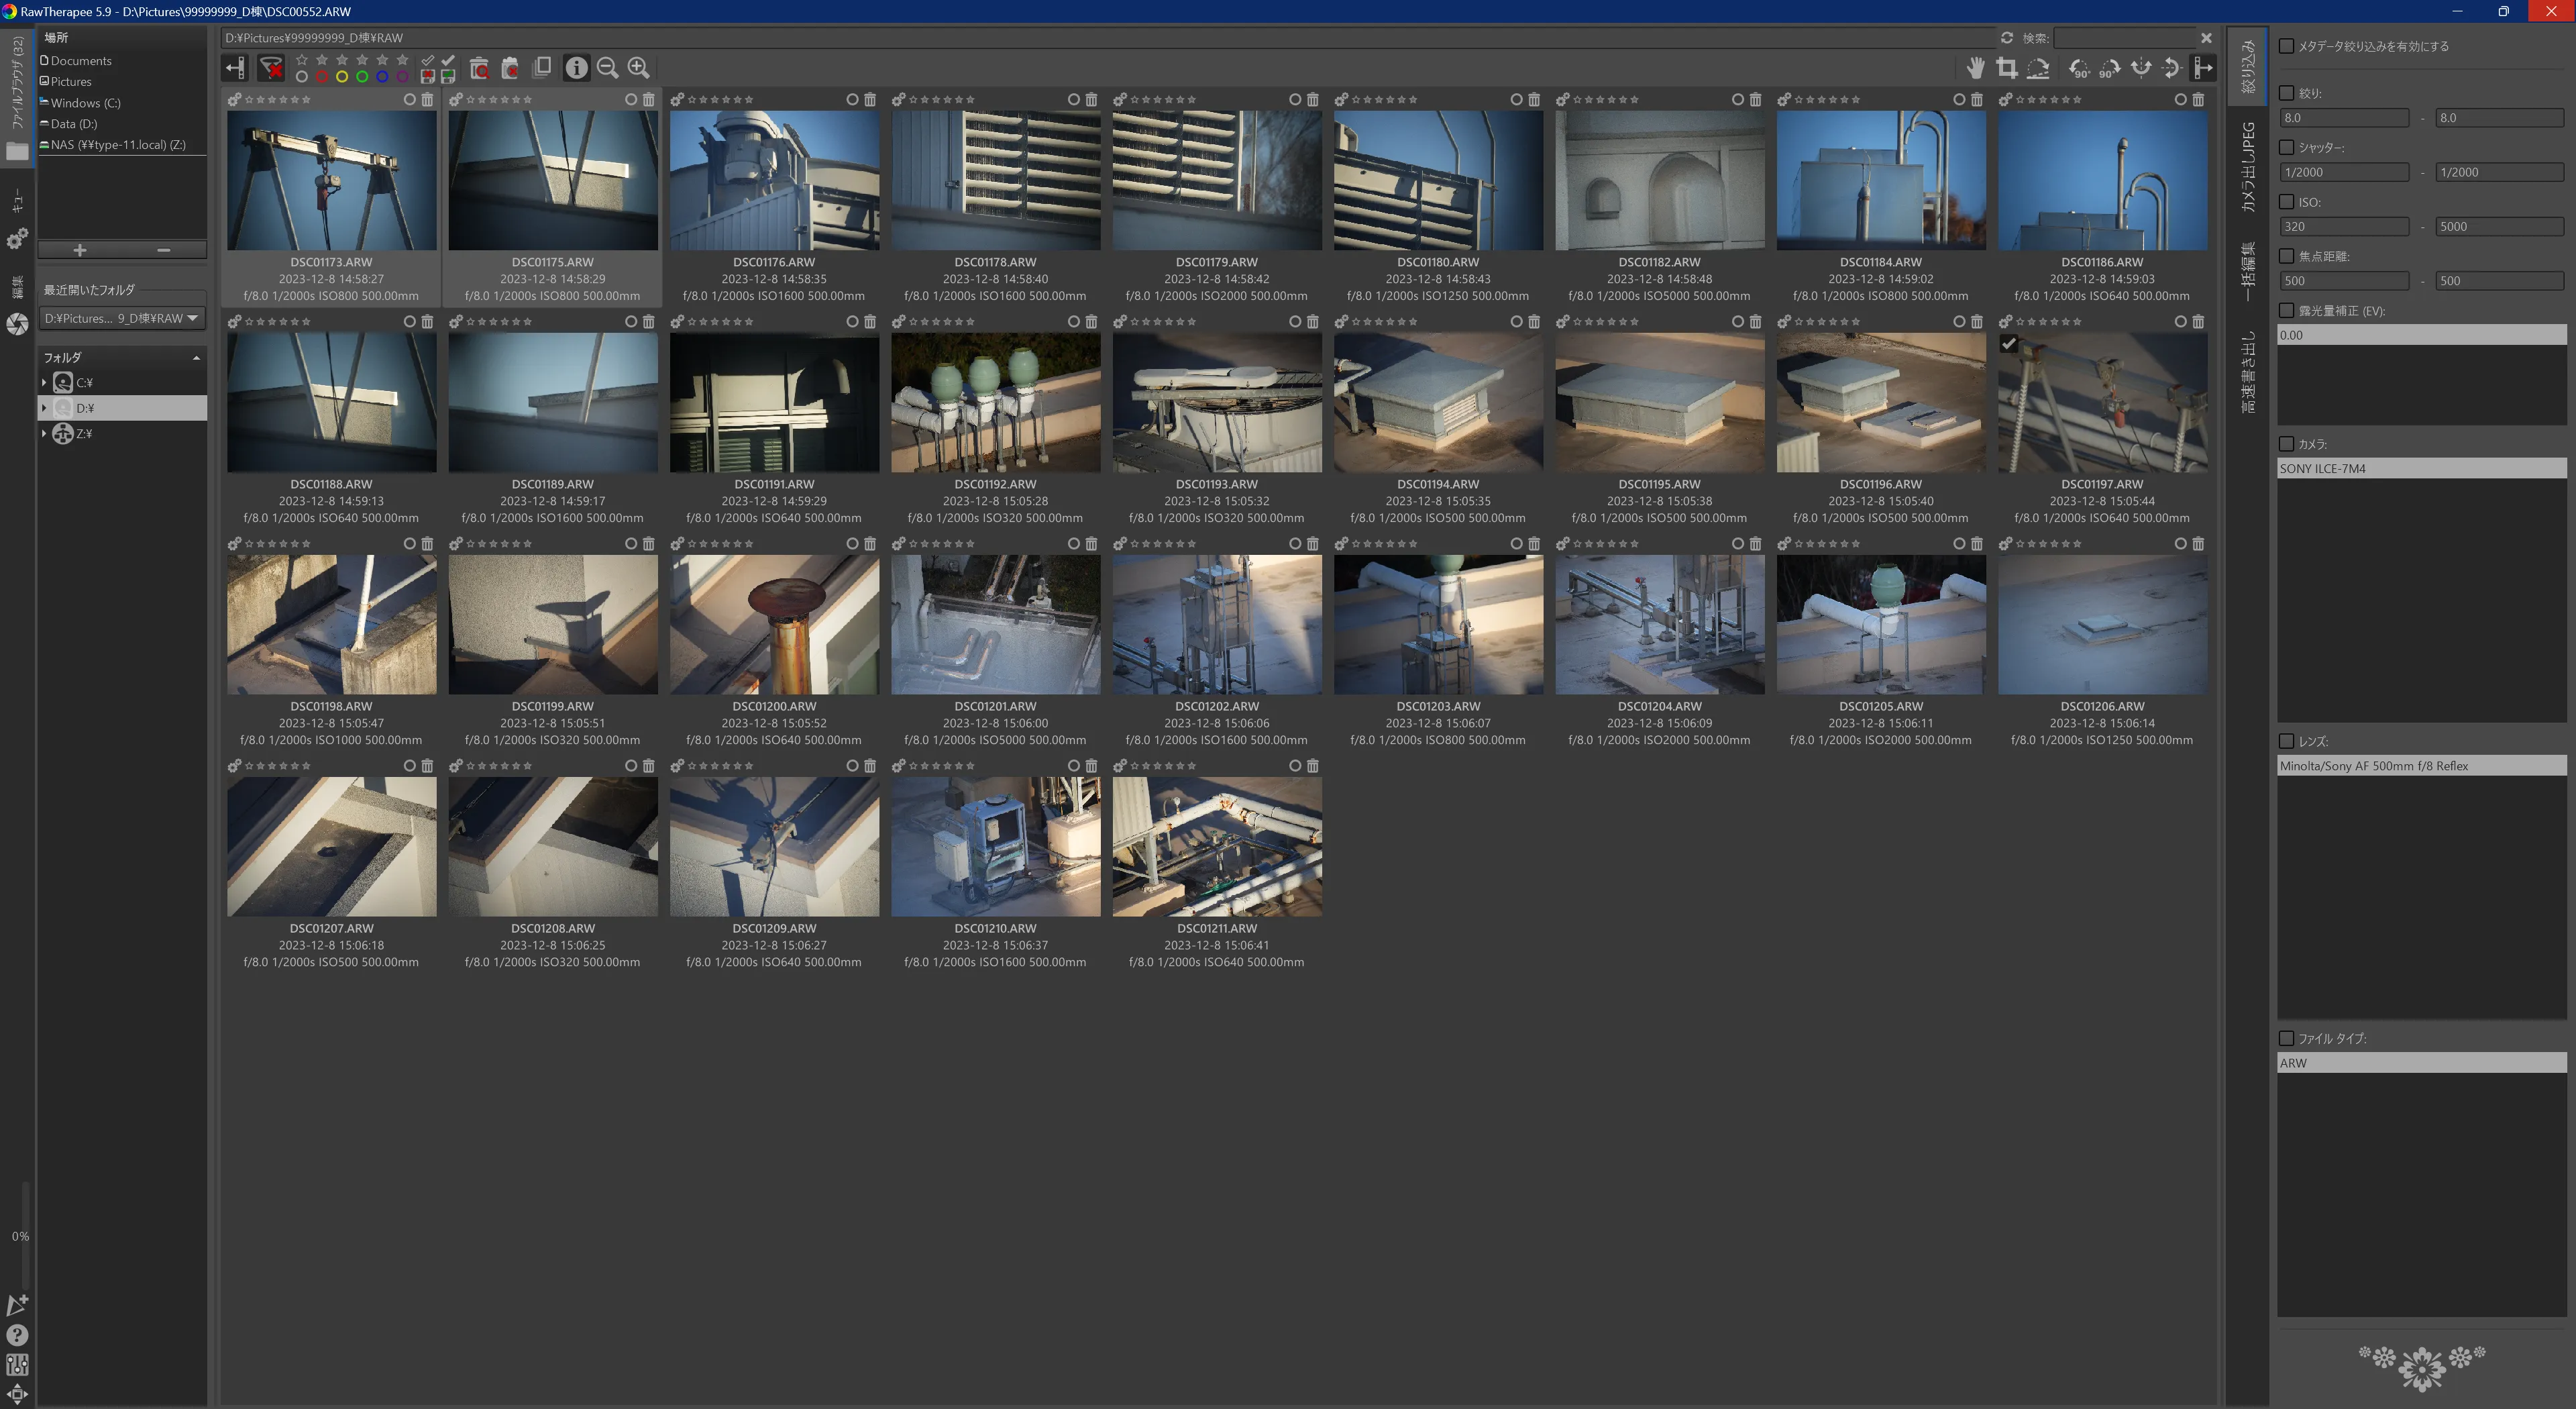Show trash contents filter icon
Viewport: 2576px width, 1409px height.
[479, 68]
